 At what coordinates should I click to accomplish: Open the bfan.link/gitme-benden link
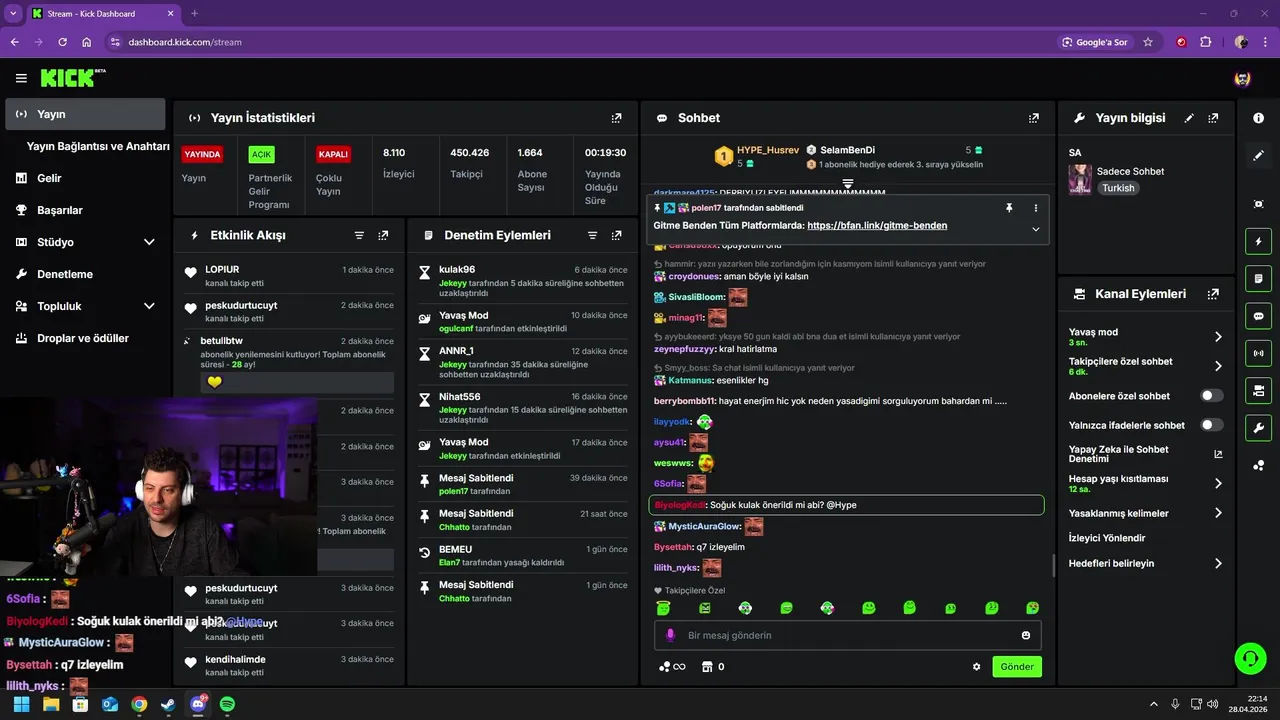877,226
